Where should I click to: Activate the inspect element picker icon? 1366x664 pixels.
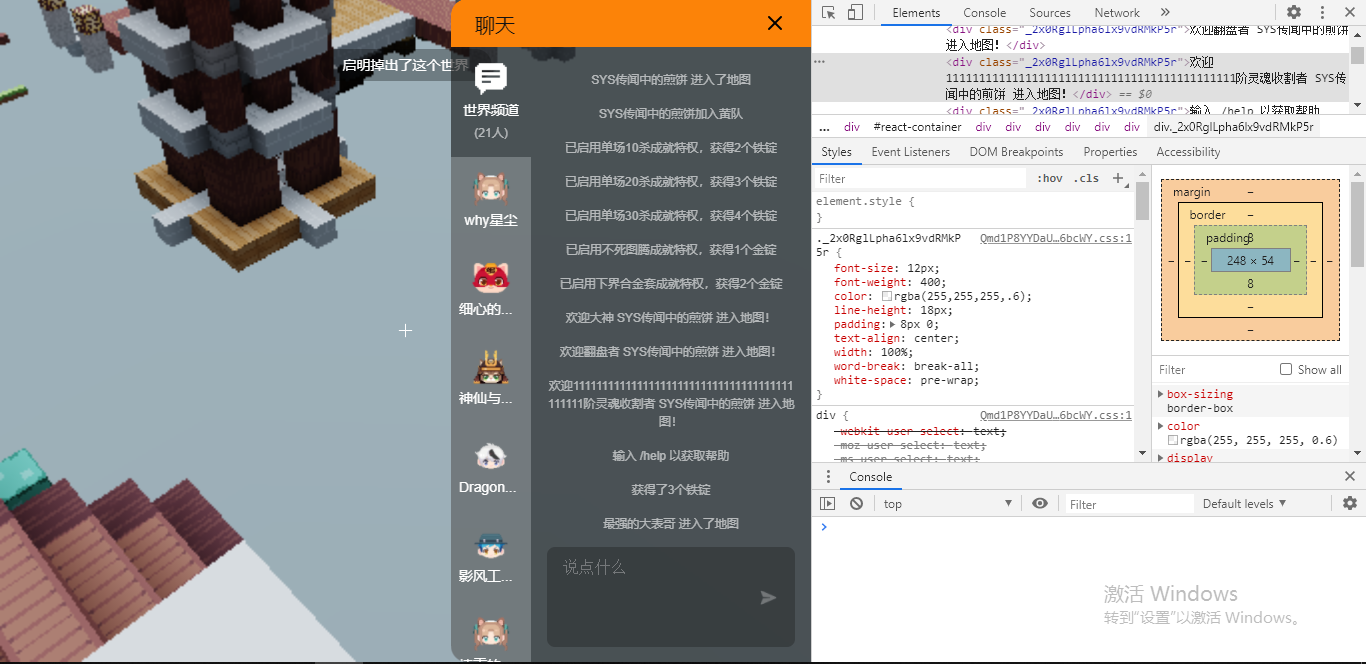click(x=829, y=12)
